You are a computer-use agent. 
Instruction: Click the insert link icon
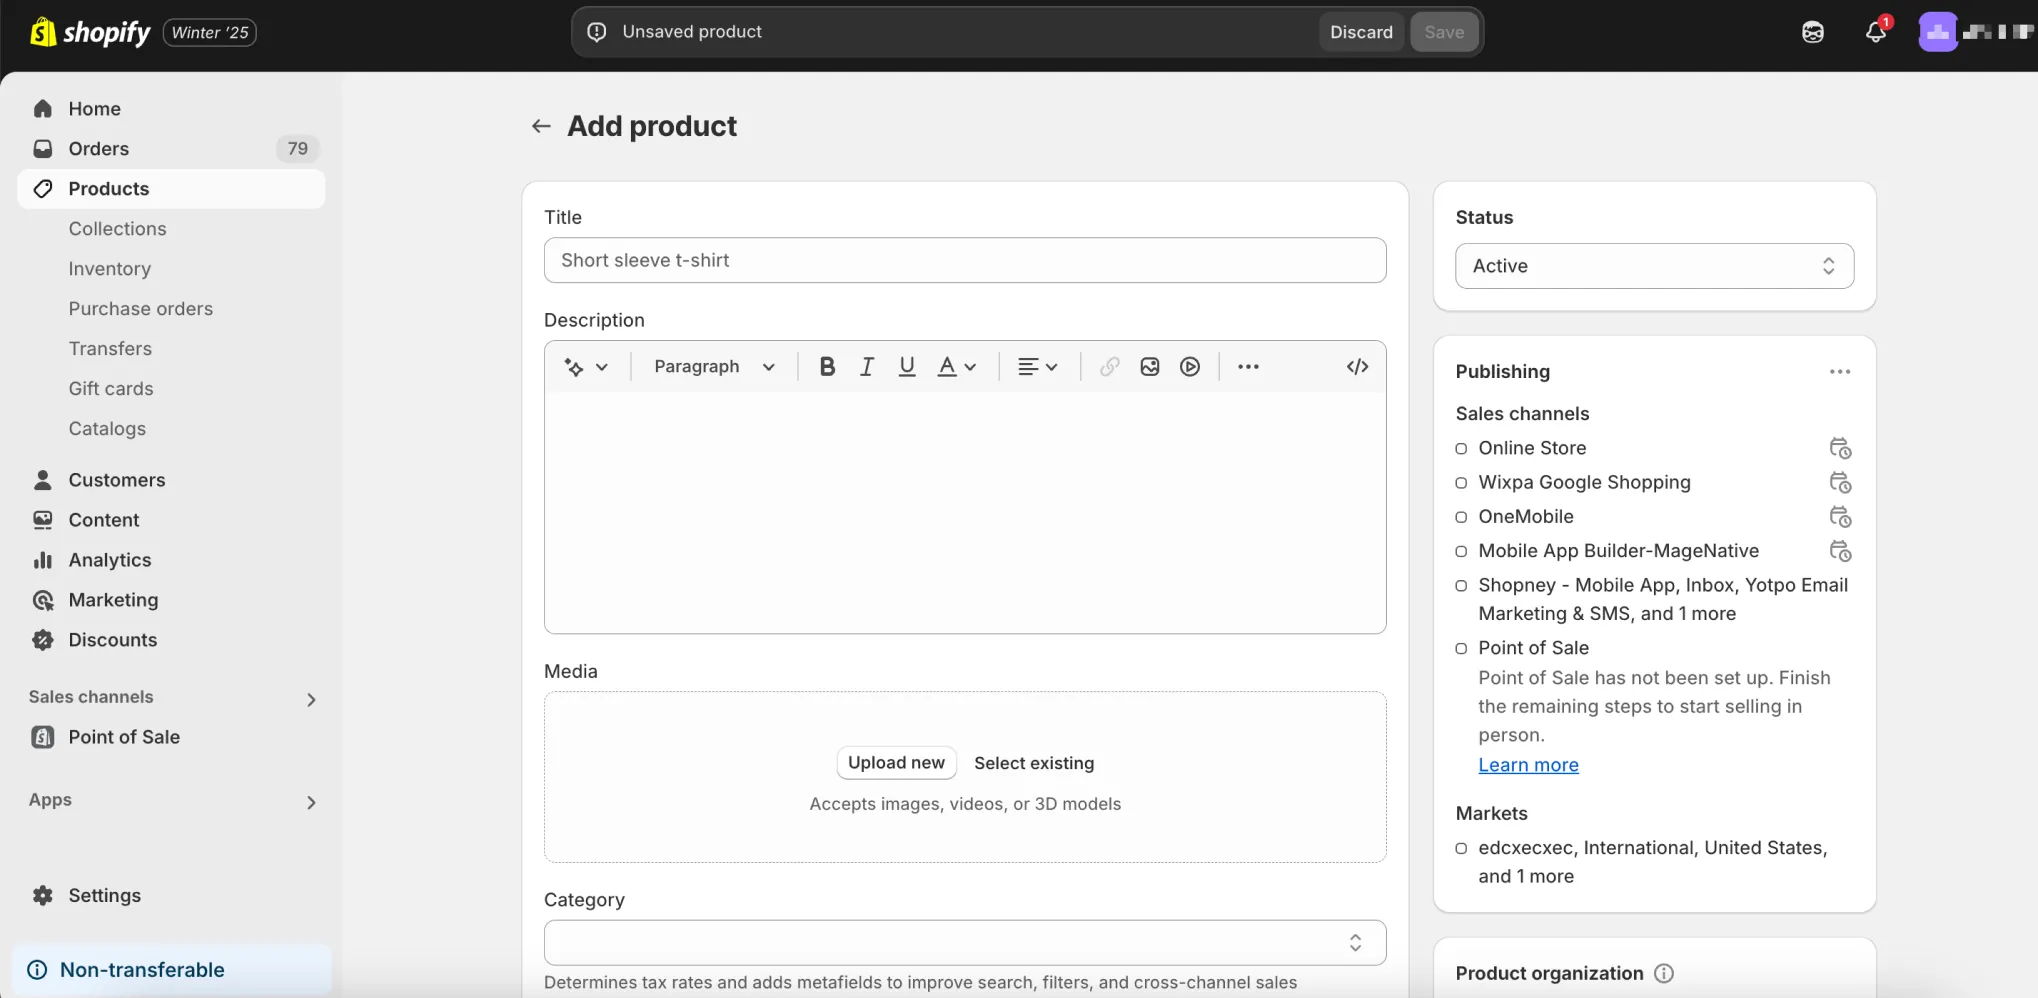(x=1109, y=367)
